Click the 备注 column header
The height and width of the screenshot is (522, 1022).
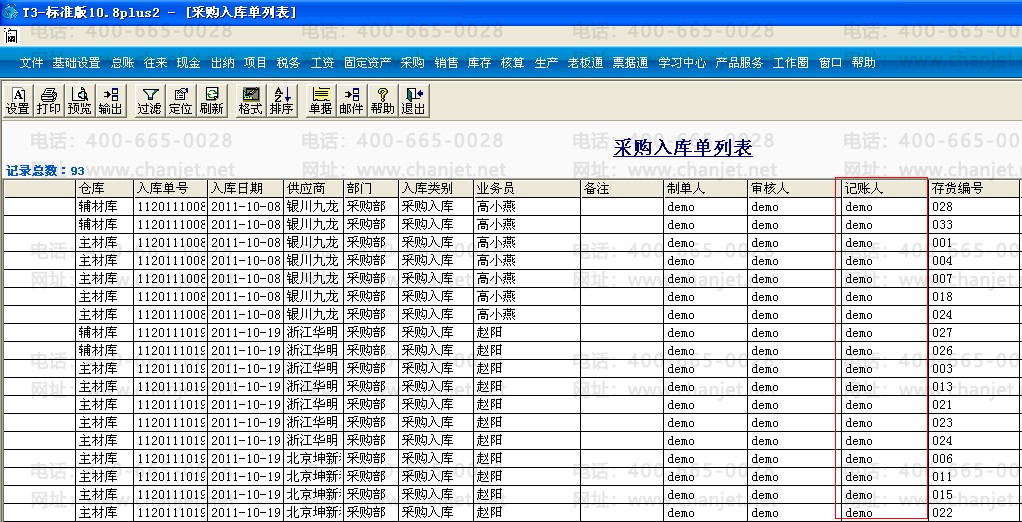[x=622, y=188]
